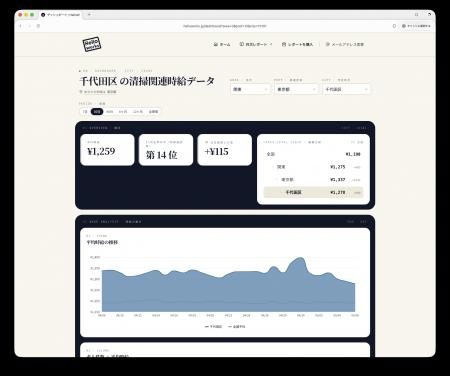The image size is (450, 376).
Task: Select the highlighted 30日 period pill
Action: pos(97,112)
